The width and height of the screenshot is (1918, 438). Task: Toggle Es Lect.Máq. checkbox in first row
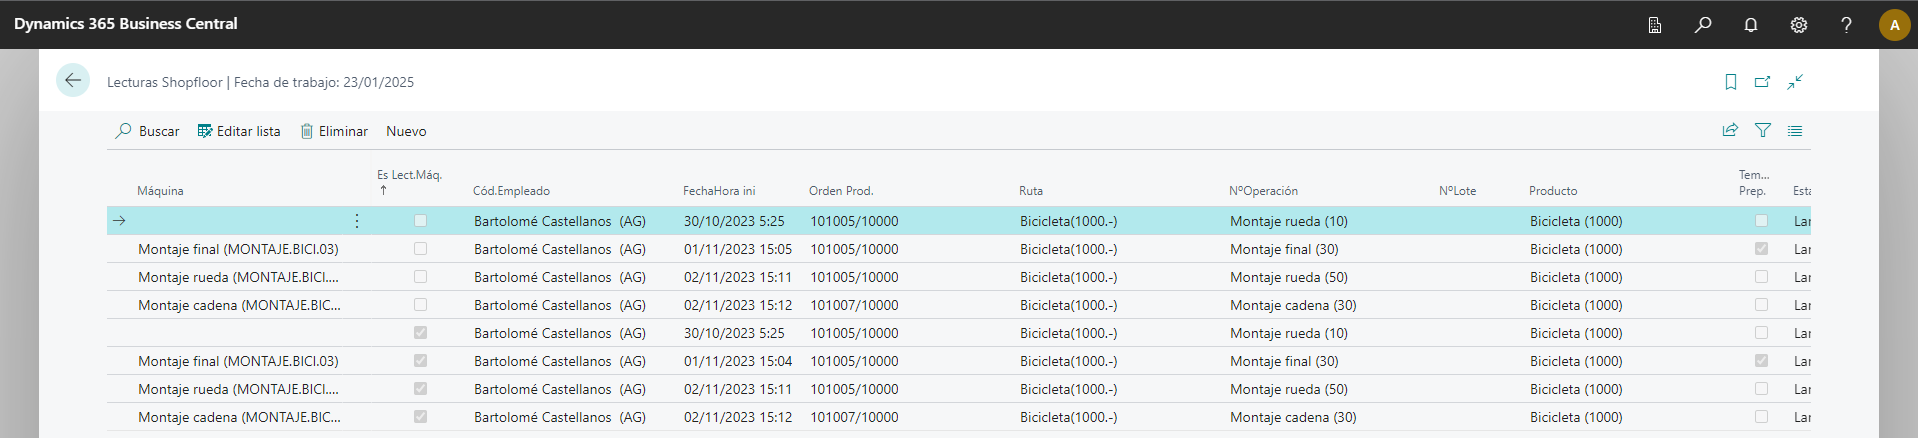pos(420,221)
